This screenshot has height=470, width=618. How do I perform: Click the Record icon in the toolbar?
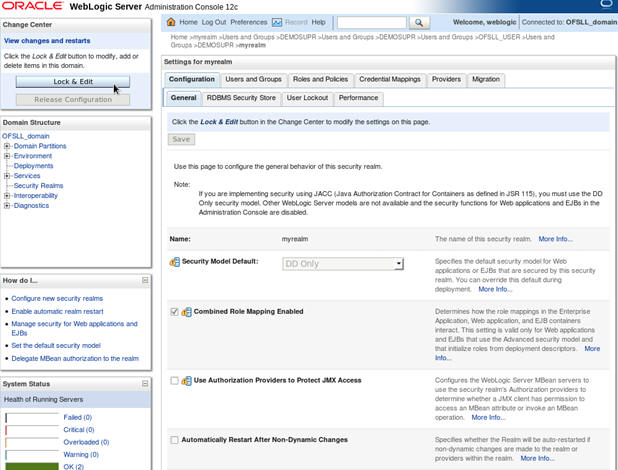[x=277, y=22]
